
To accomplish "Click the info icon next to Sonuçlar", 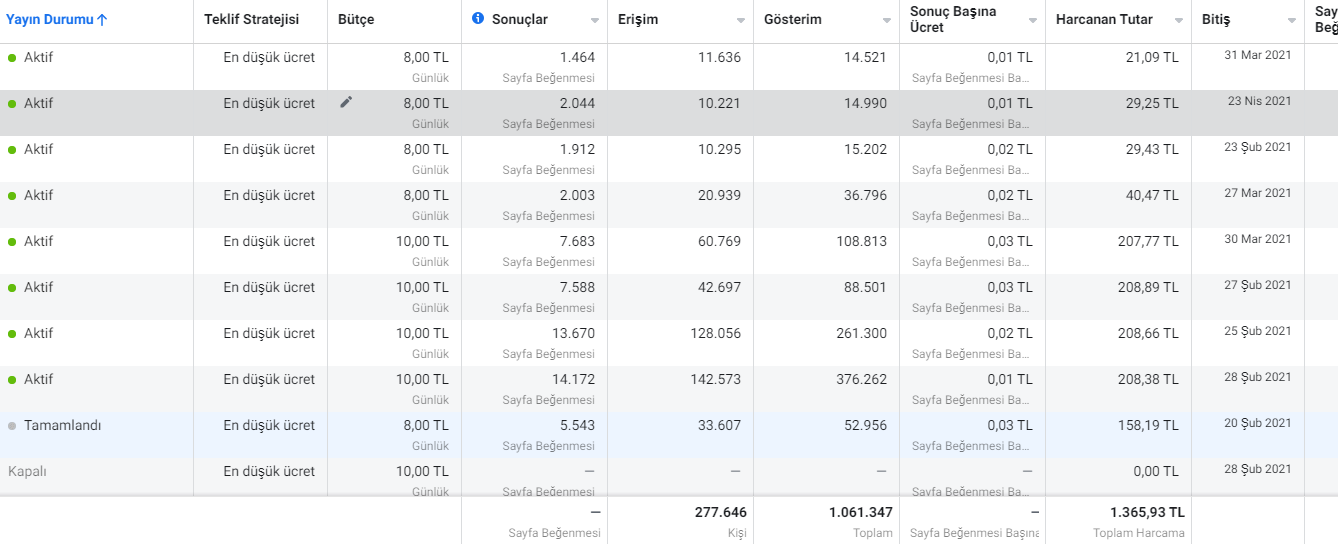I will click(478, 19).
